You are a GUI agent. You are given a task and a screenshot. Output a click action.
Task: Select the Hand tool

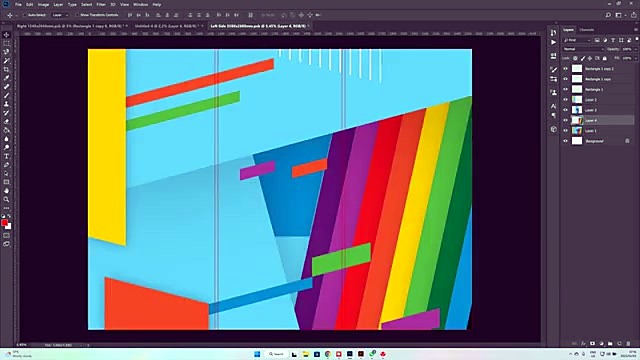click(7, 191)
